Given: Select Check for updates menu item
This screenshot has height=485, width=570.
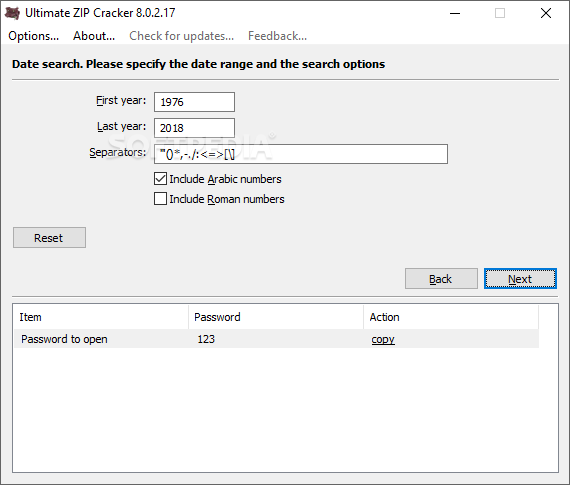Looking at the screenshot, I should pyautogui.click(x=181, y=36).
